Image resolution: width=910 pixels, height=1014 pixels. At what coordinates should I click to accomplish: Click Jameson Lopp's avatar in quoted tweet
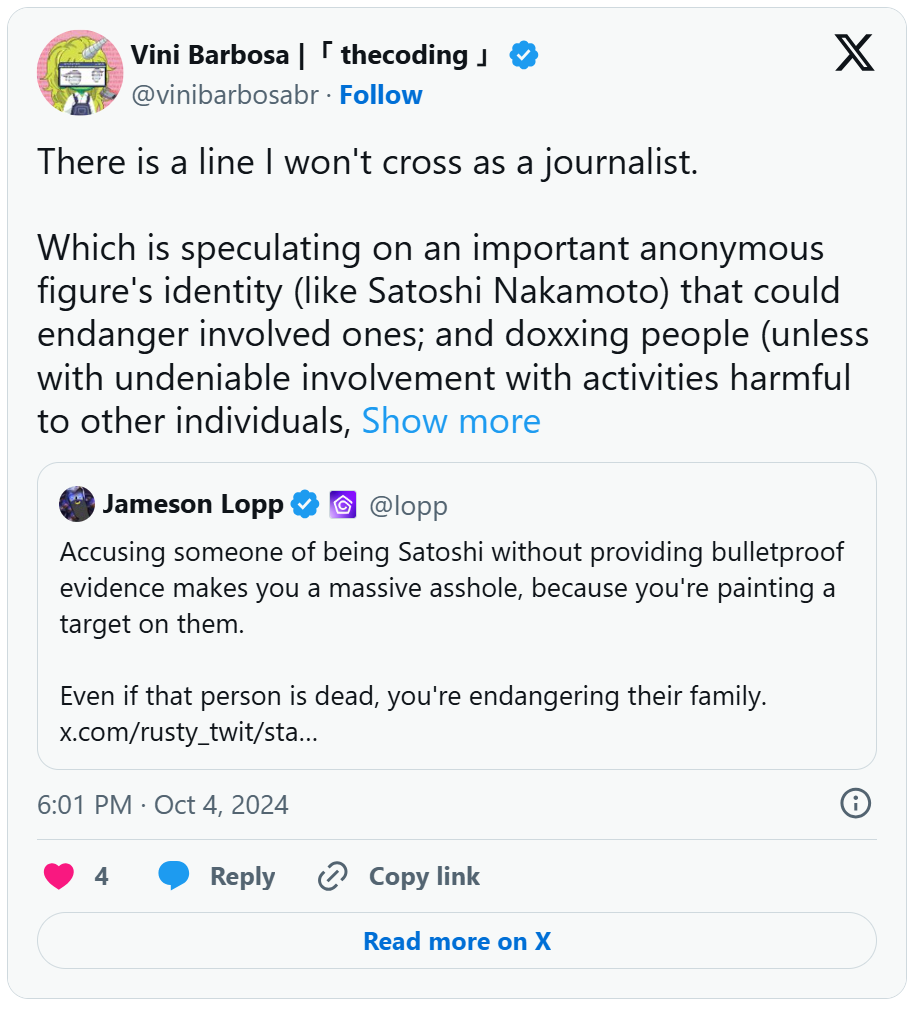coord(77,505)
